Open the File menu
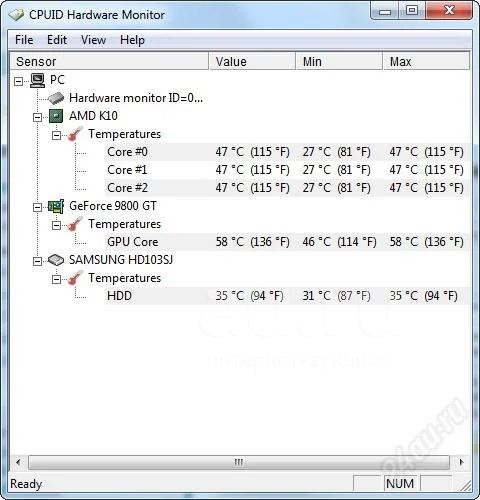Viewport: 480px width, 500px height. pyautogui.click(x=24, y=40)
